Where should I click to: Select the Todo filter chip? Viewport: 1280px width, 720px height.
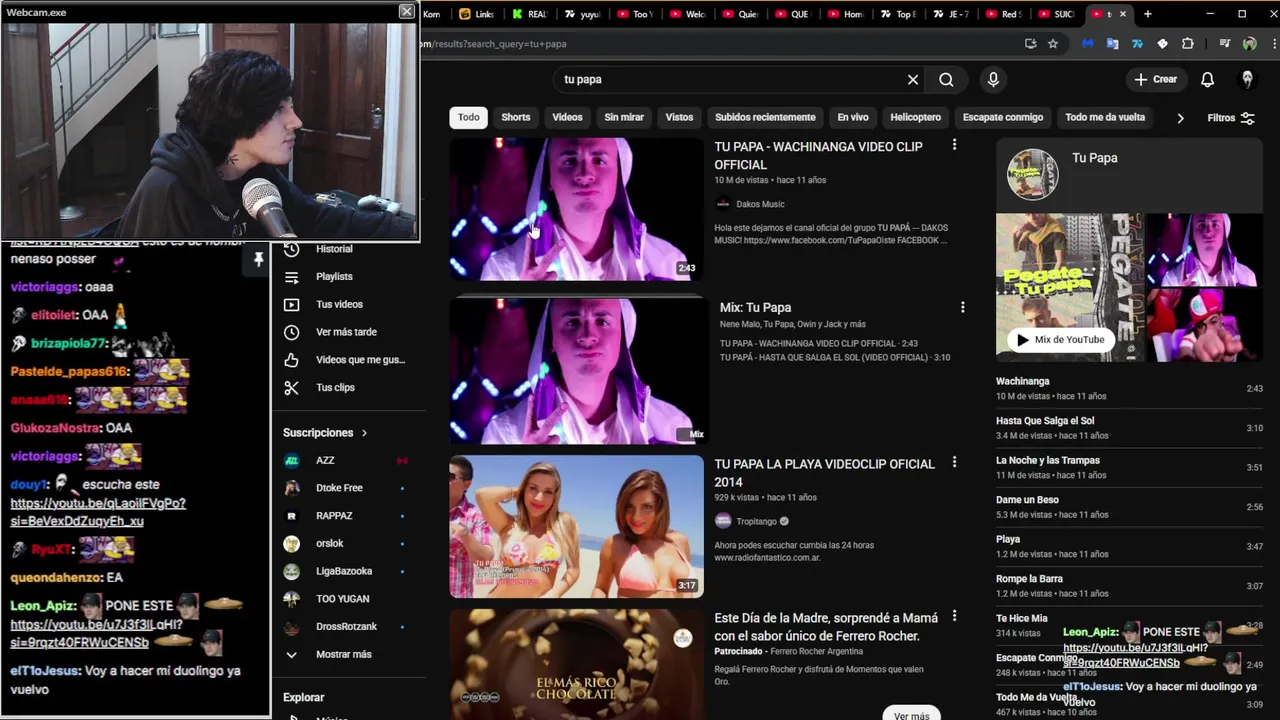[x=469, y=117]
